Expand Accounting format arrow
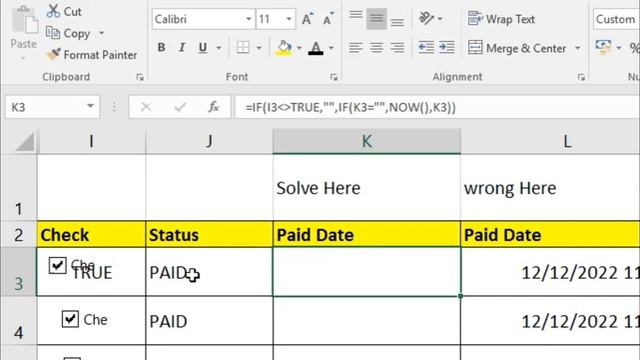 pyautogui.click(x=619, y=48)
